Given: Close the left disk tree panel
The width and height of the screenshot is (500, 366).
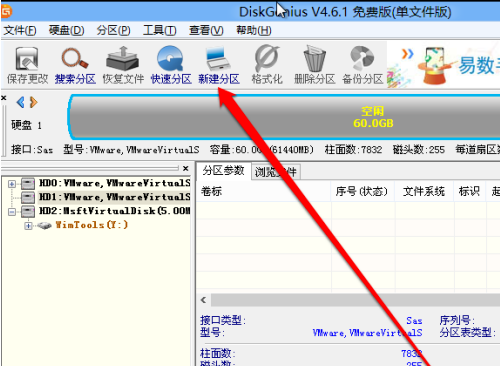Looking at the screenshot, I should click(x=186, y=169).
